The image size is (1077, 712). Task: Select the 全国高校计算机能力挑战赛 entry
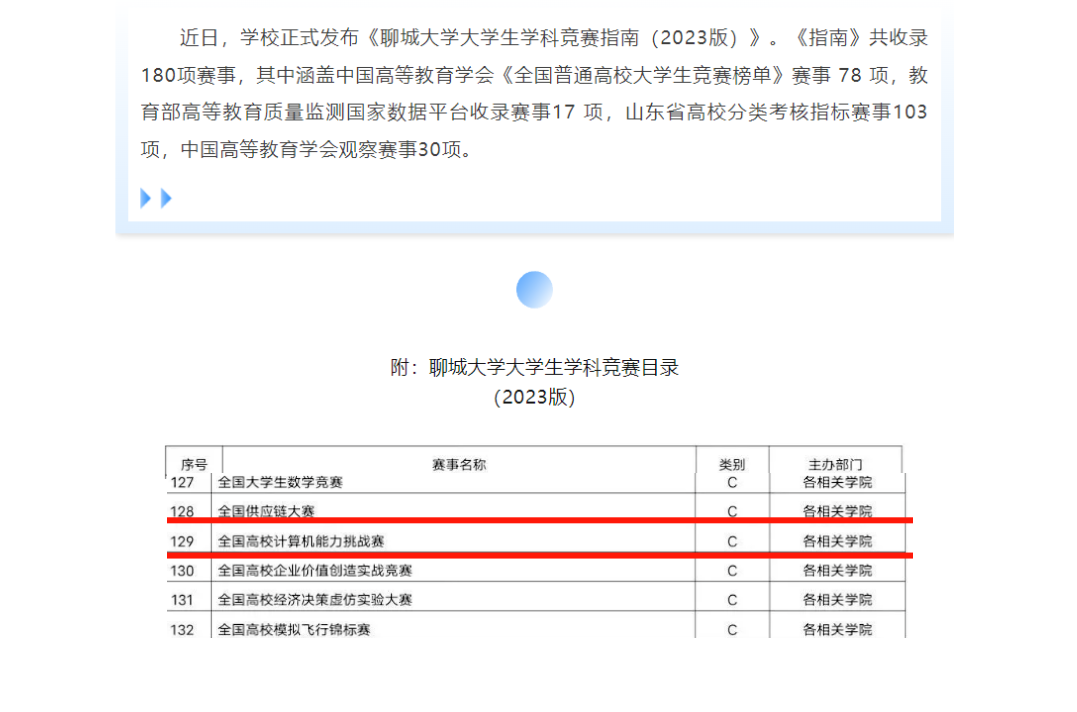[x=301, y=541]
